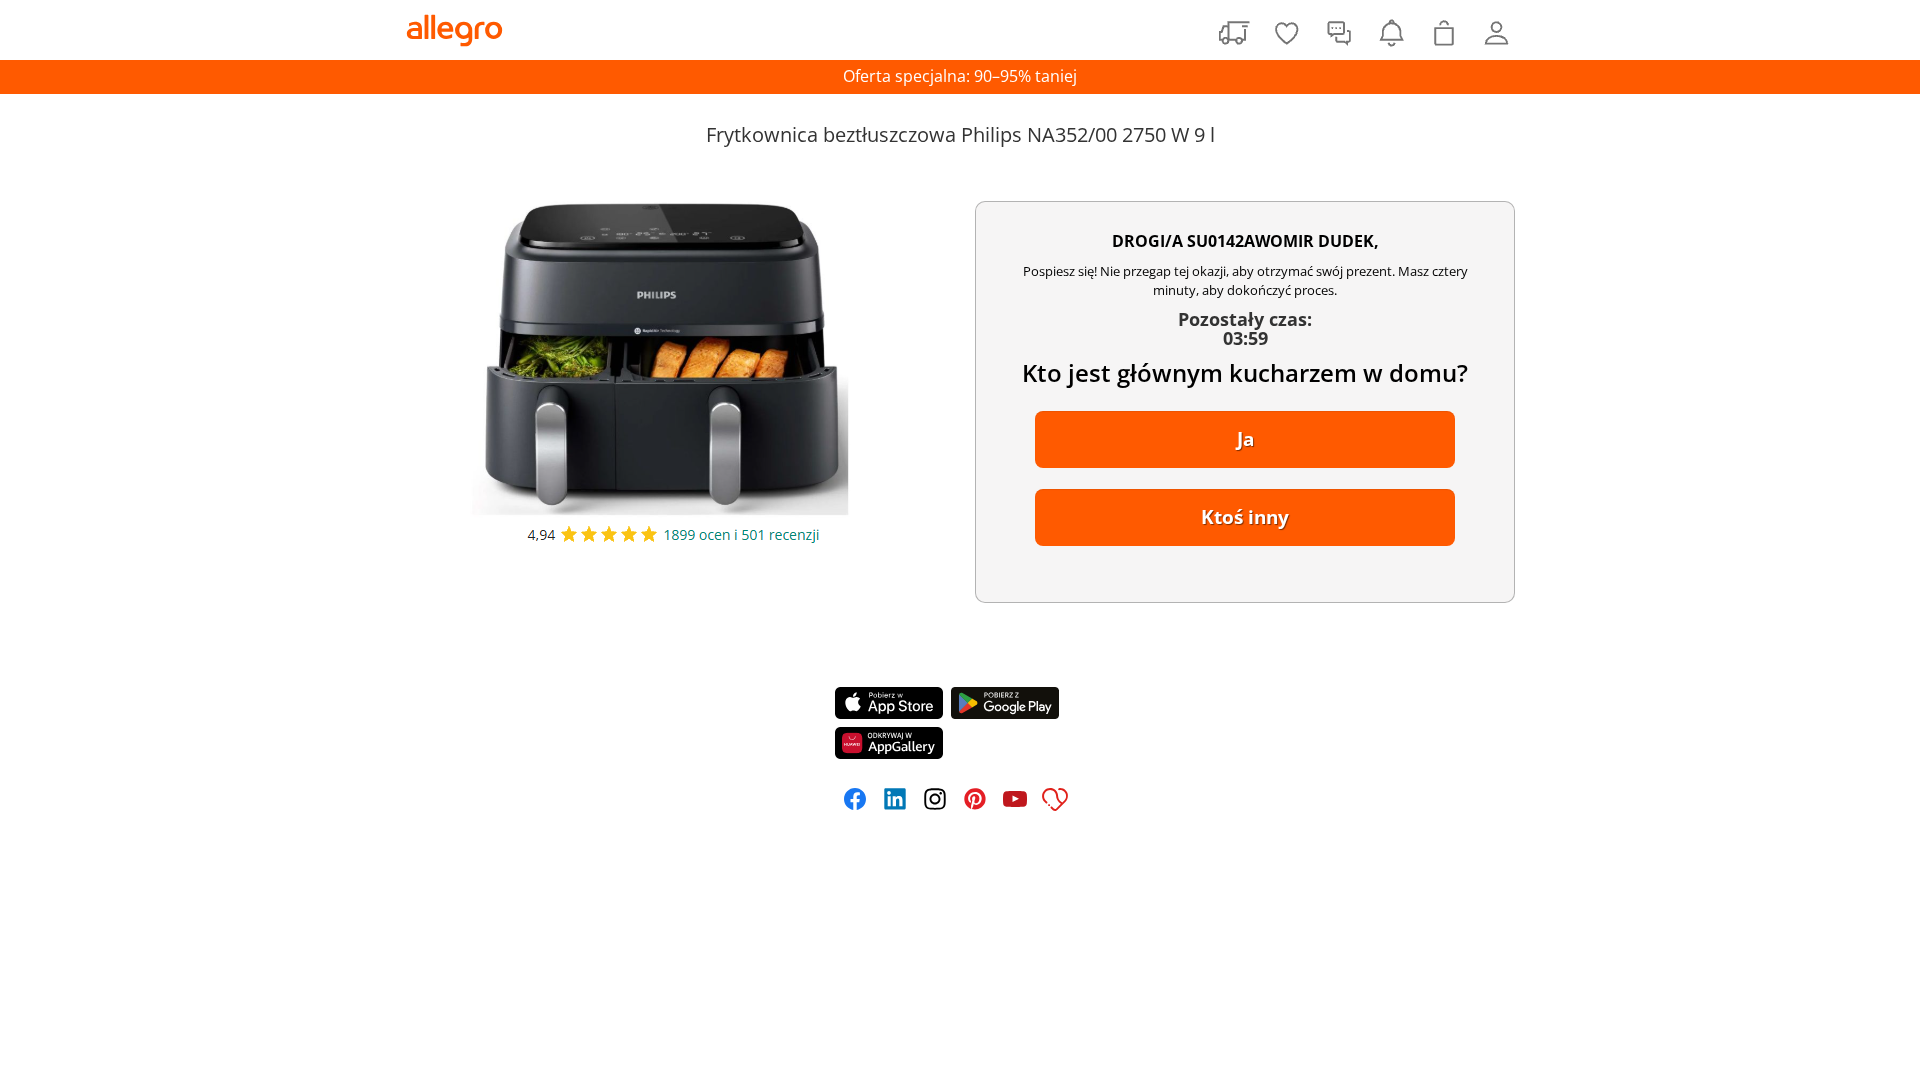Open favorites heart icon in header
Image resolution: width=1920 pixels, height=1080 pixels.
point(1287,33)
